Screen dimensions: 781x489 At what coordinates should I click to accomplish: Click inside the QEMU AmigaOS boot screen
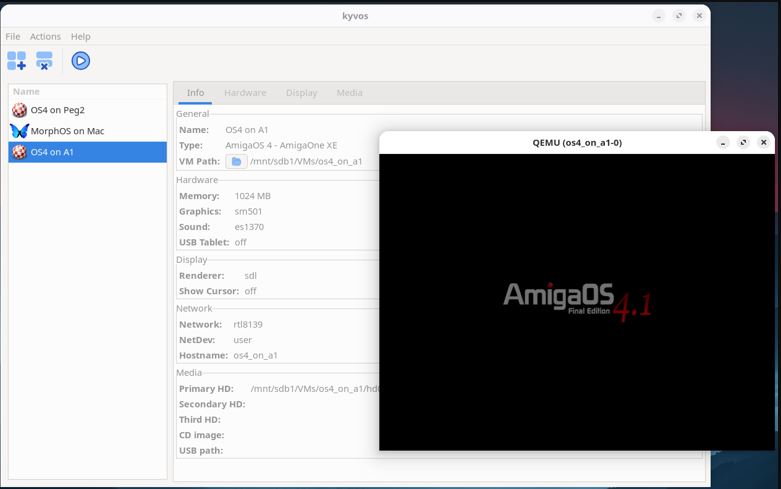tap(577, 300)
